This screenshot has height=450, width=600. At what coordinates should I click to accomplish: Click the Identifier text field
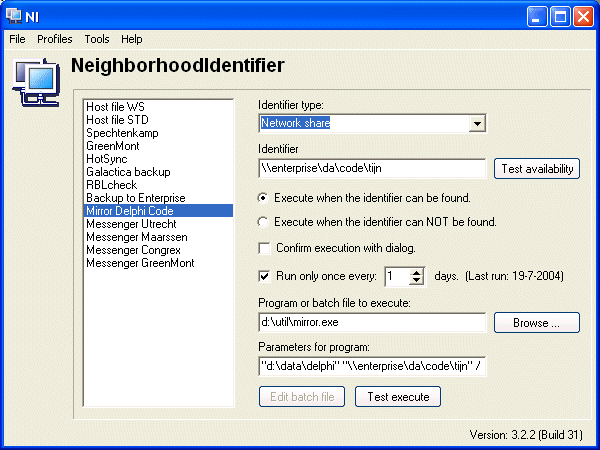click(372, 168)
